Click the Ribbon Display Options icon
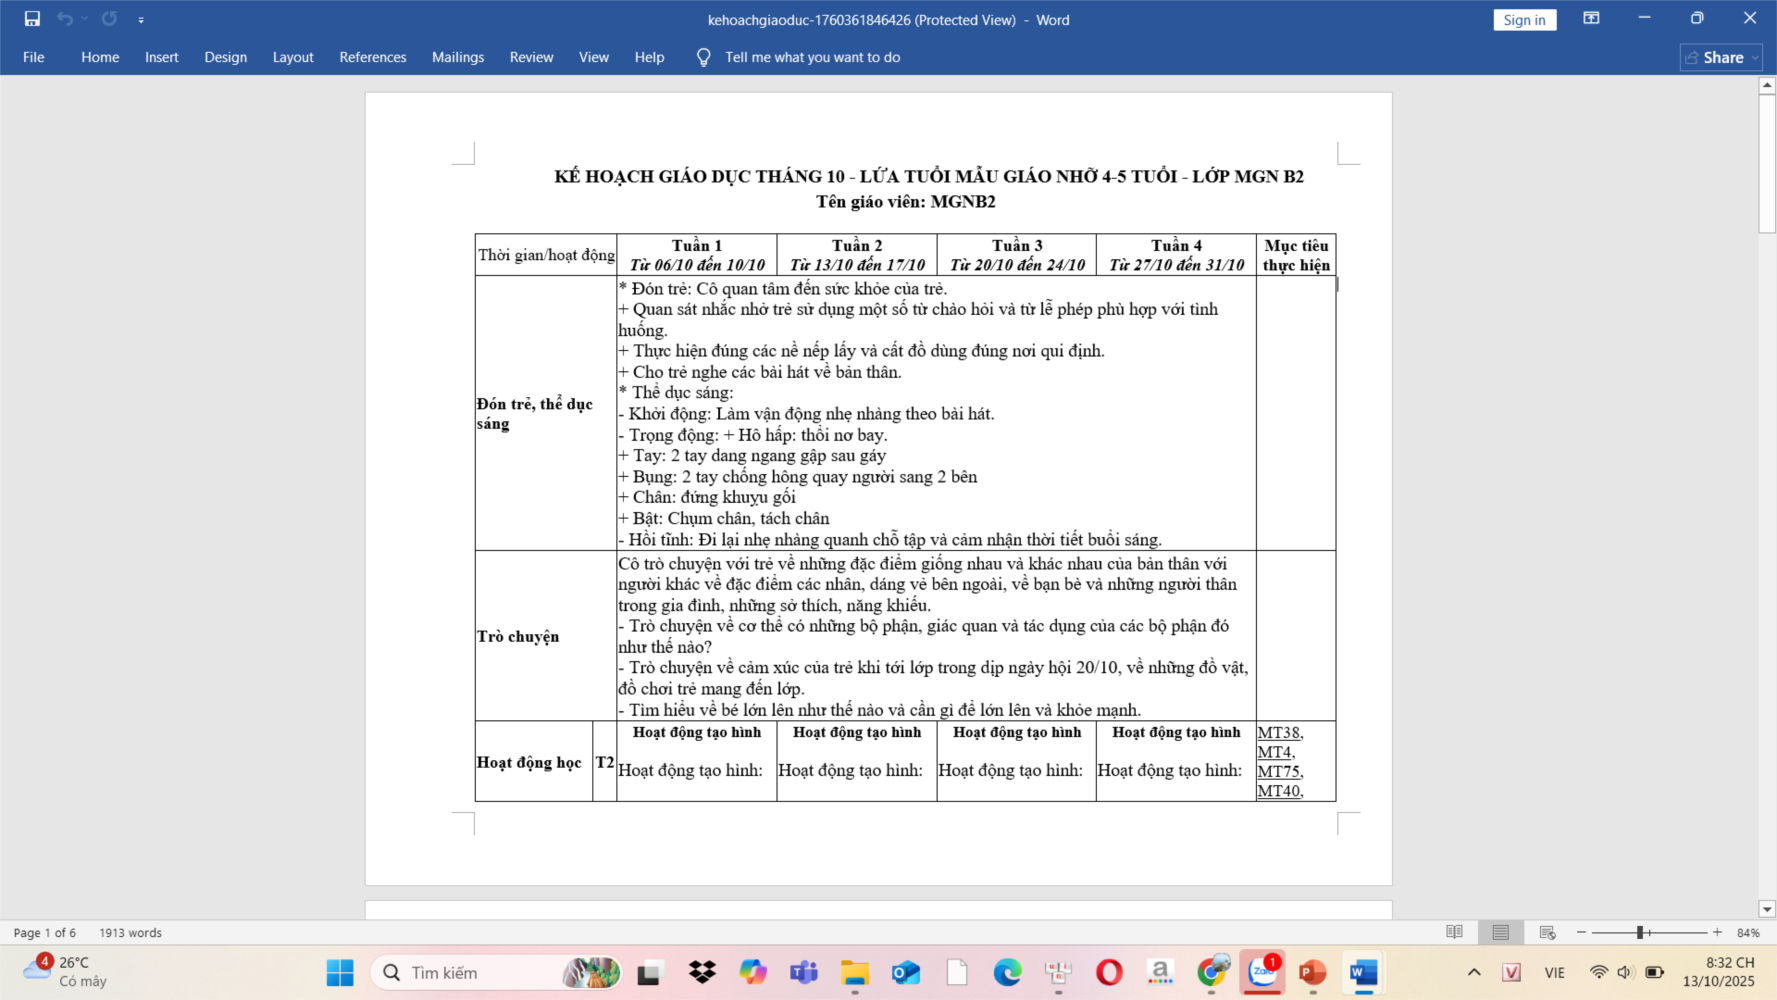This screenshot has height=1000, width=1777. click(1591, 19)
